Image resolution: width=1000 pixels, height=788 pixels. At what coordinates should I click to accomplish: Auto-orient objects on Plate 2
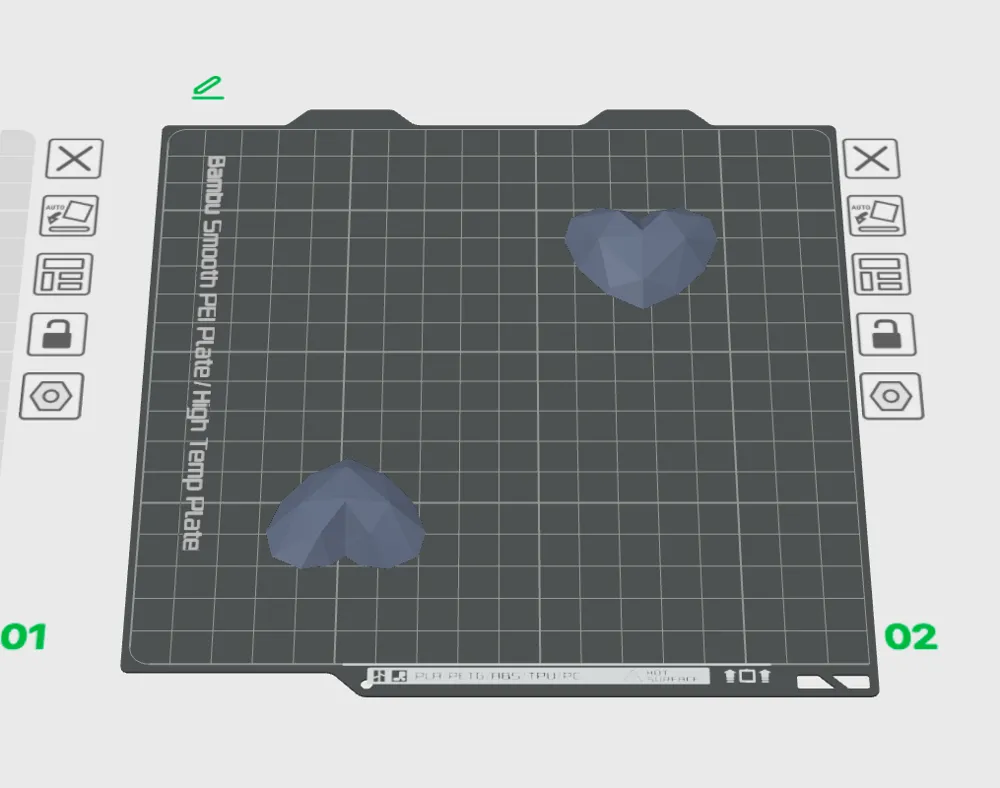[x=878, y=217]
